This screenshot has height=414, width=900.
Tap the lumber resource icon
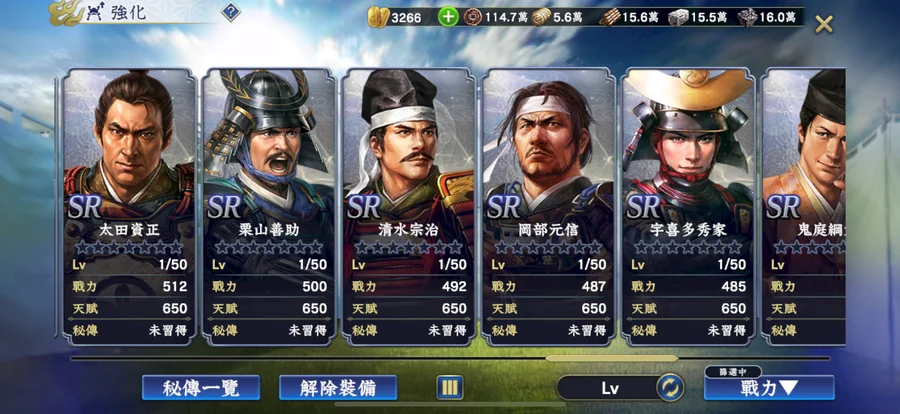(610, 17)
